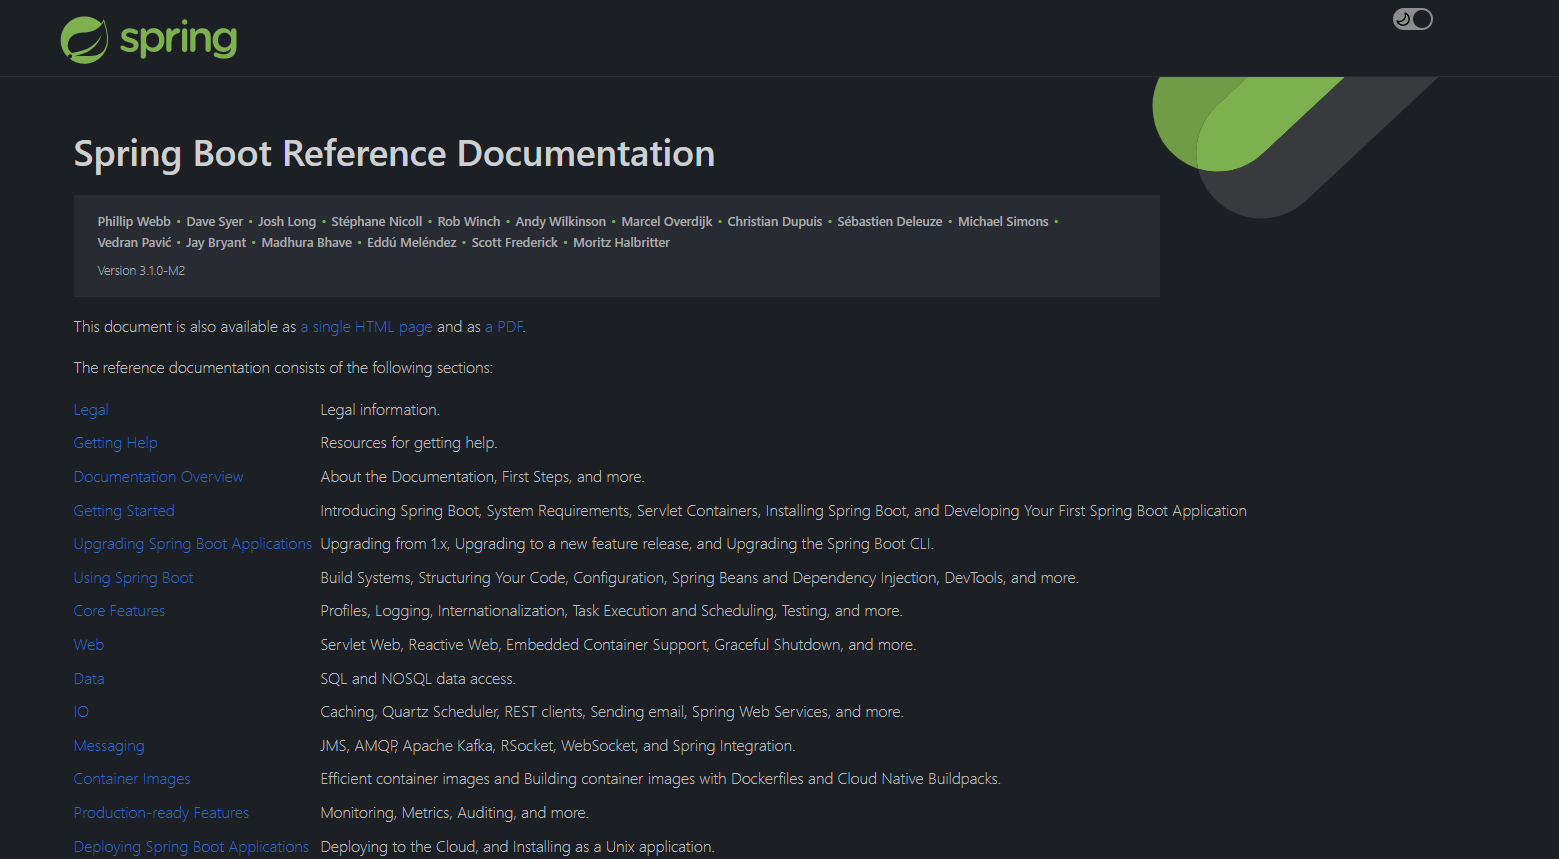Open the Getting Started section

[124, 511]
